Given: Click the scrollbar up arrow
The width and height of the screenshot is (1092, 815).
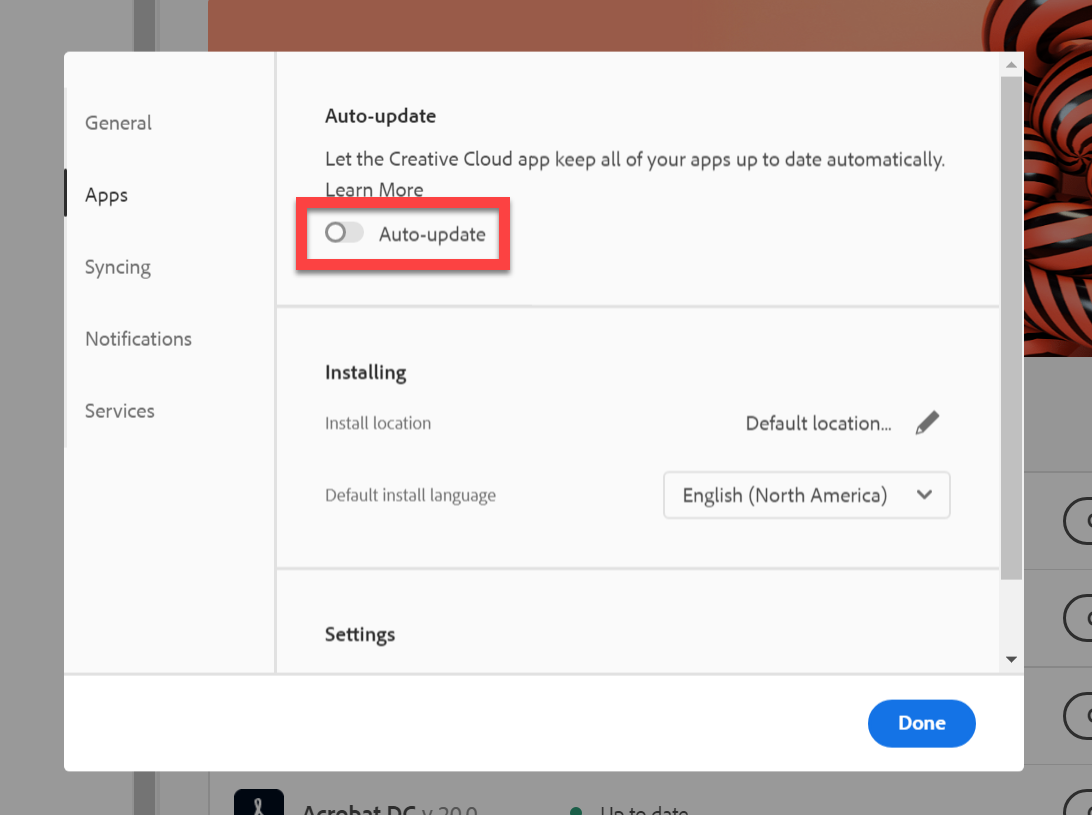Looking at the screenshot, I should click(1011, 64).
